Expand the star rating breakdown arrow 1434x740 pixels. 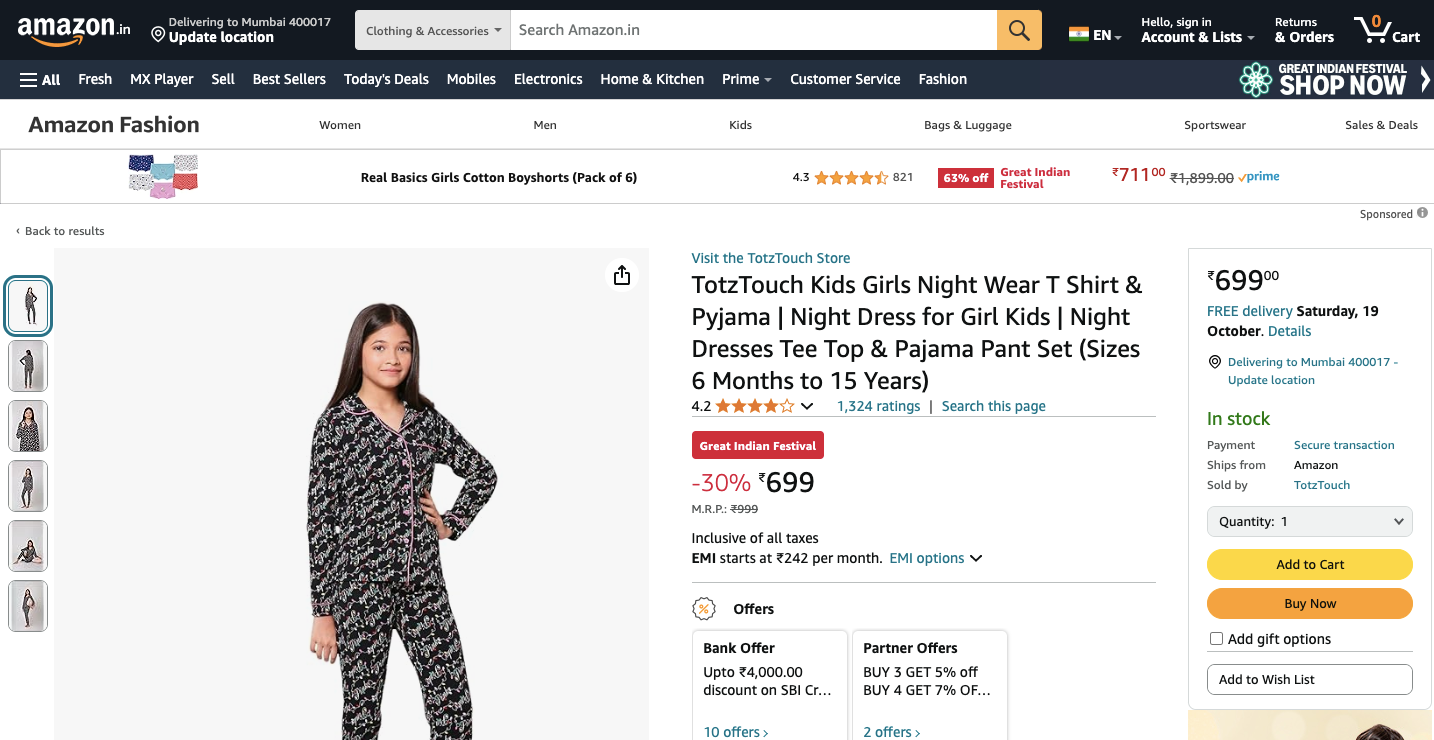[807, 406]
